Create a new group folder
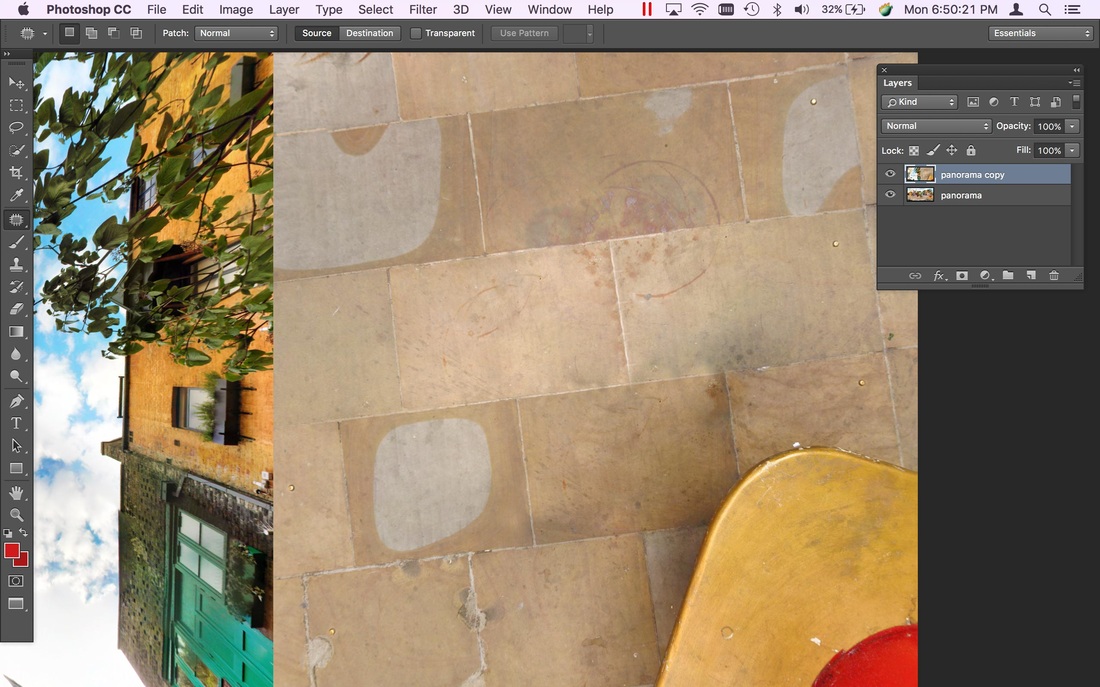1100x687 pixels. coord(1008,276)
